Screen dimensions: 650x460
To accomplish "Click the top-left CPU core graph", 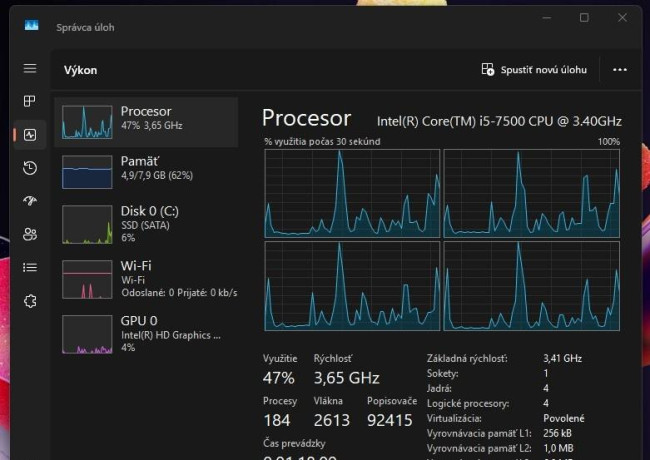I will [x=352, y=194].
